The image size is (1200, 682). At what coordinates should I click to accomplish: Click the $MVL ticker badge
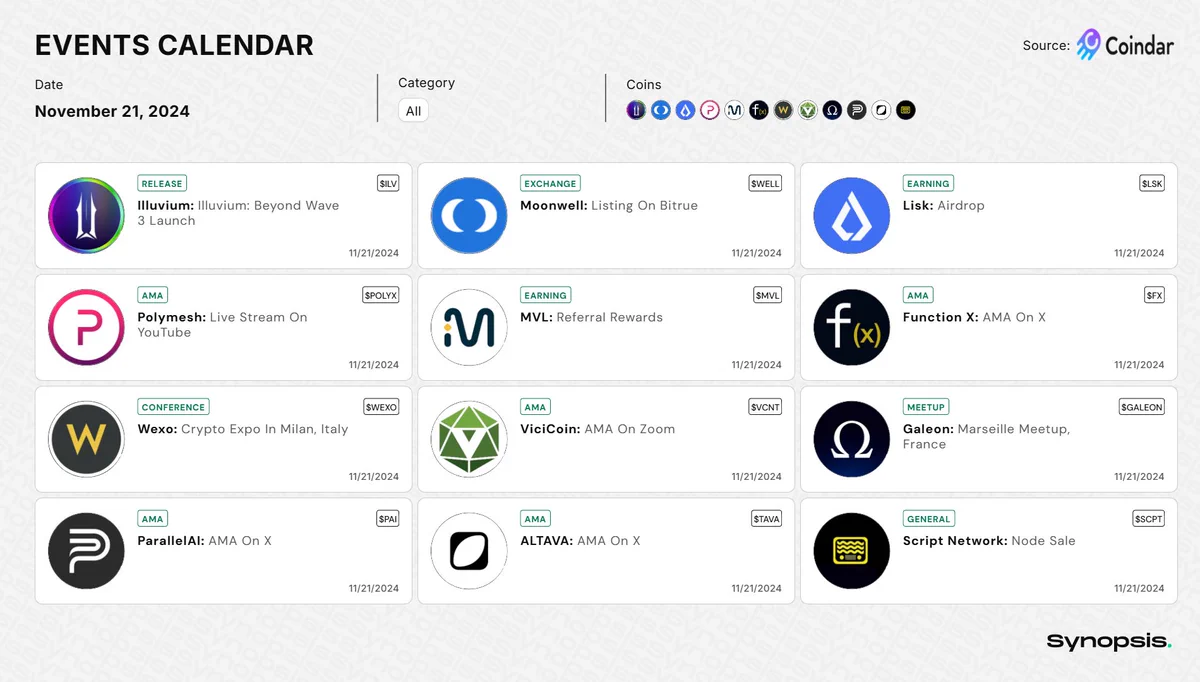pos(768,295)
